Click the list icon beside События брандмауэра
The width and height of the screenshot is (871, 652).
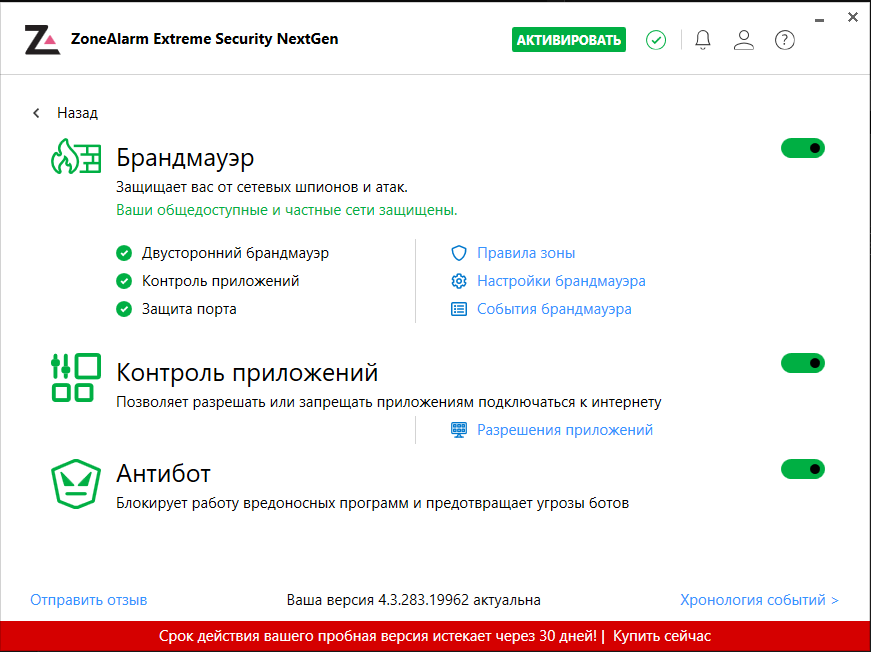point(459,309)
